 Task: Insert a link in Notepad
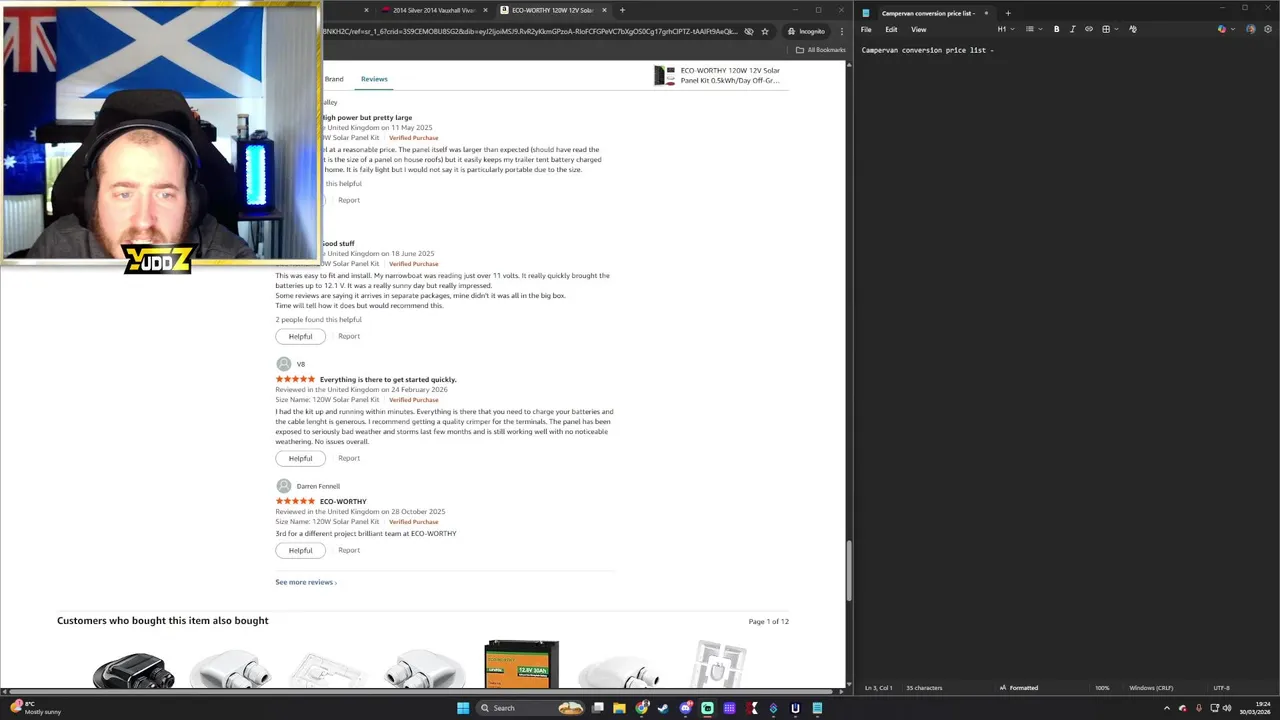click(1089, 29)
